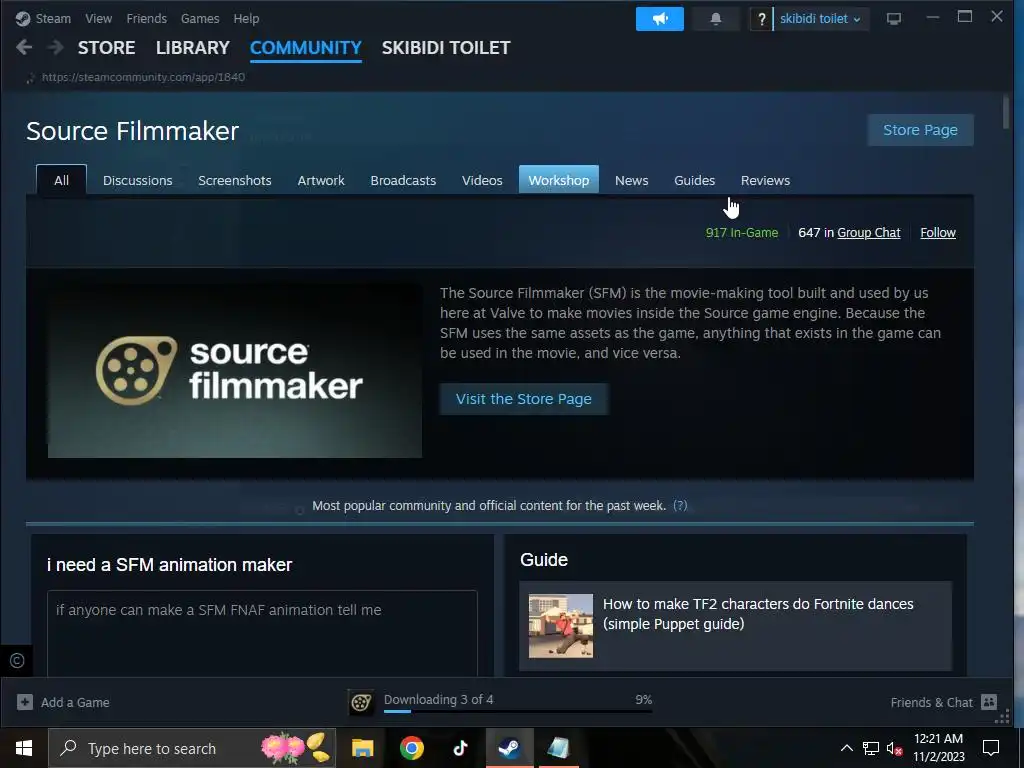Click Source Filmmaker download icon in bottom bar

tap(361, 702)
